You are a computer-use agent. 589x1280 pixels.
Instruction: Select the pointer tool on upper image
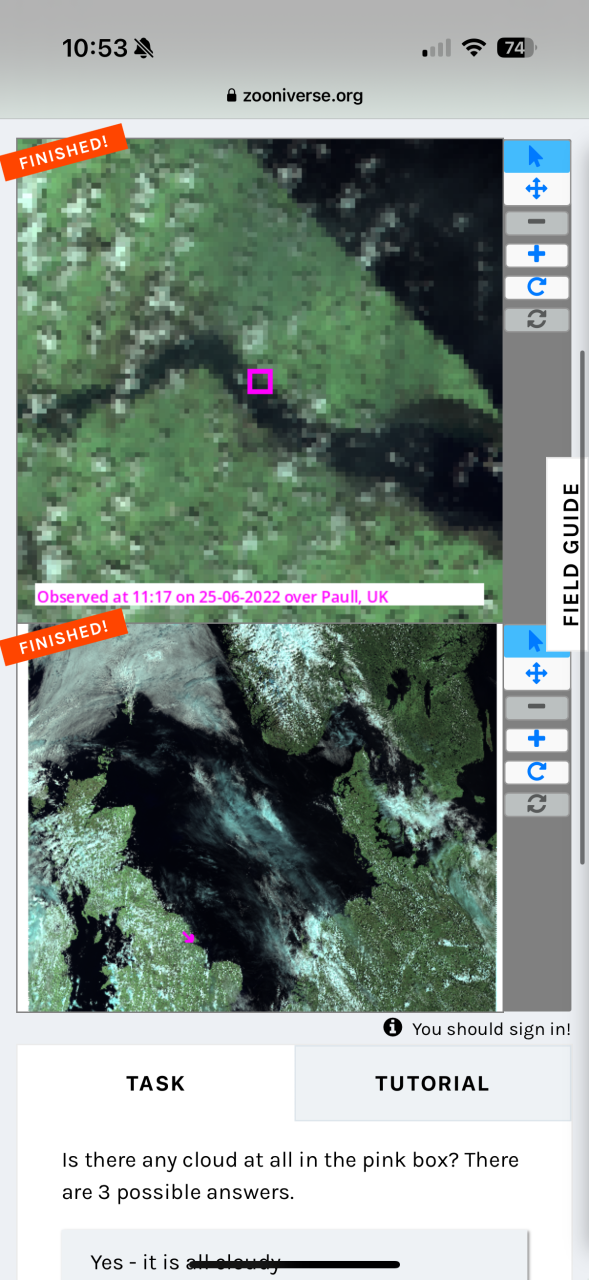tap(536, 156)
